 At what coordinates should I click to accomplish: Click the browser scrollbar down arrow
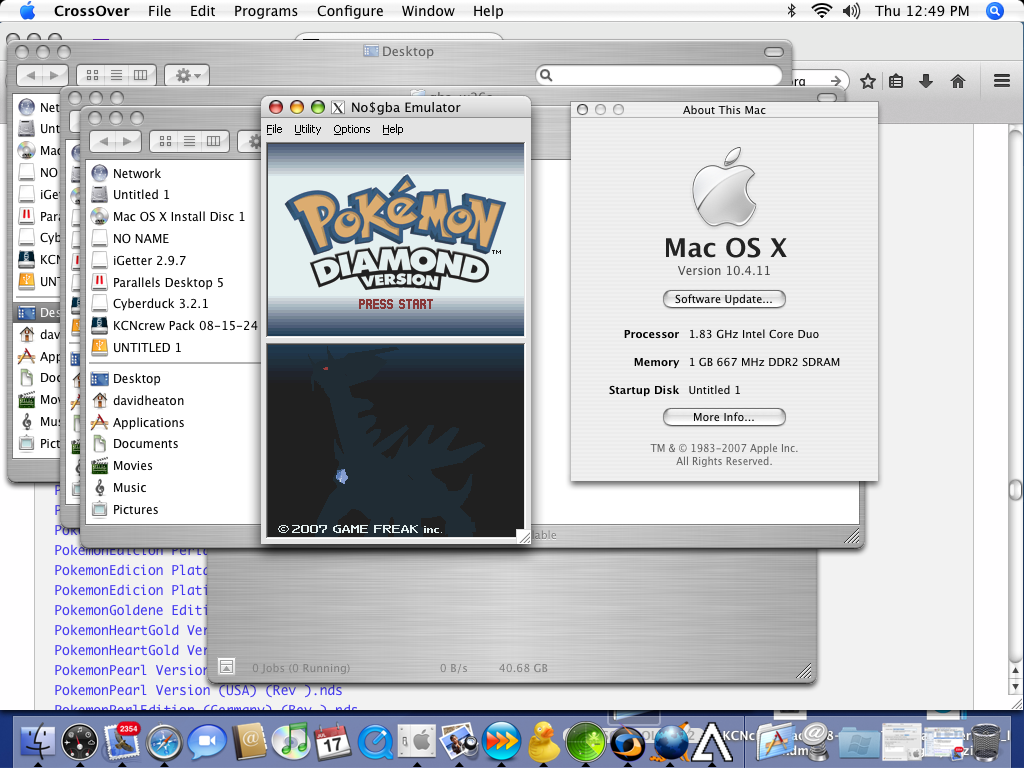pyautogui.click(x=1016, y=687)
